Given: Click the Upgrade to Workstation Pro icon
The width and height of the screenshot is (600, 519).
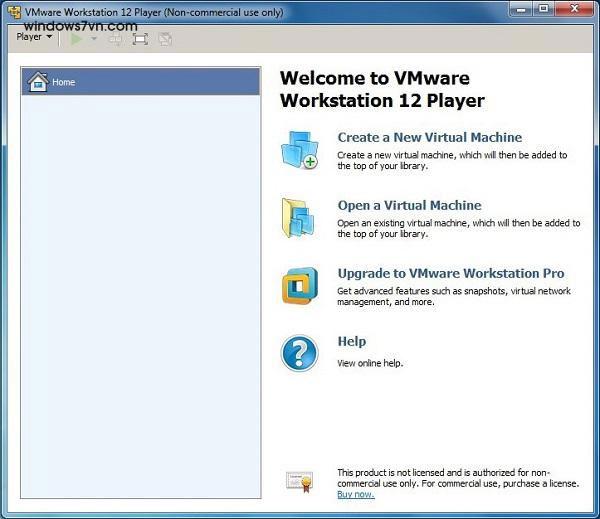Looking at the screenshot, I should (x=298, y=286).
